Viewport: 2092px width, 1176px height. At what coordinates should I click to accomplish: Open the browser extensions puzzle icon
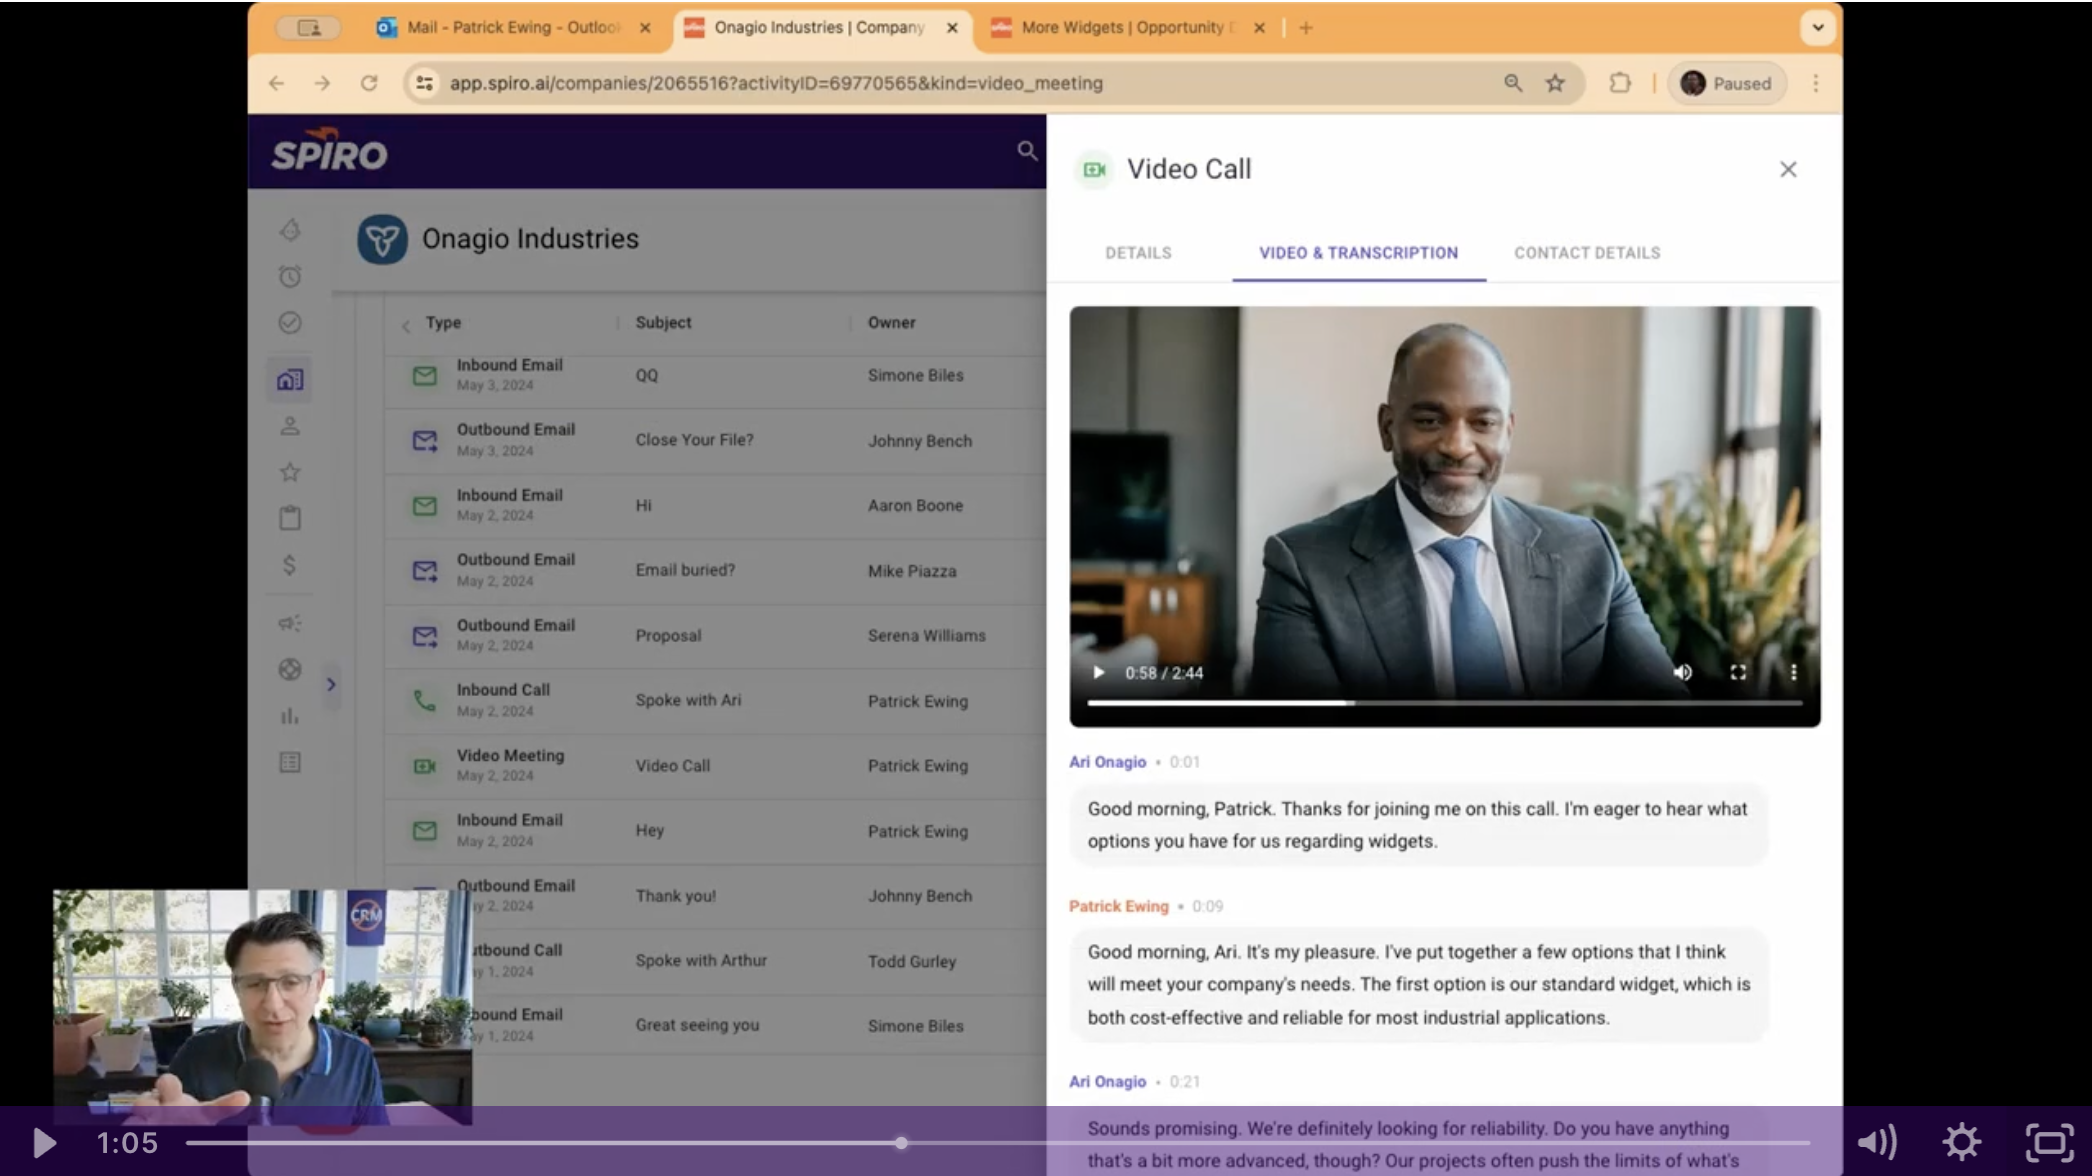coord(1620,83)
